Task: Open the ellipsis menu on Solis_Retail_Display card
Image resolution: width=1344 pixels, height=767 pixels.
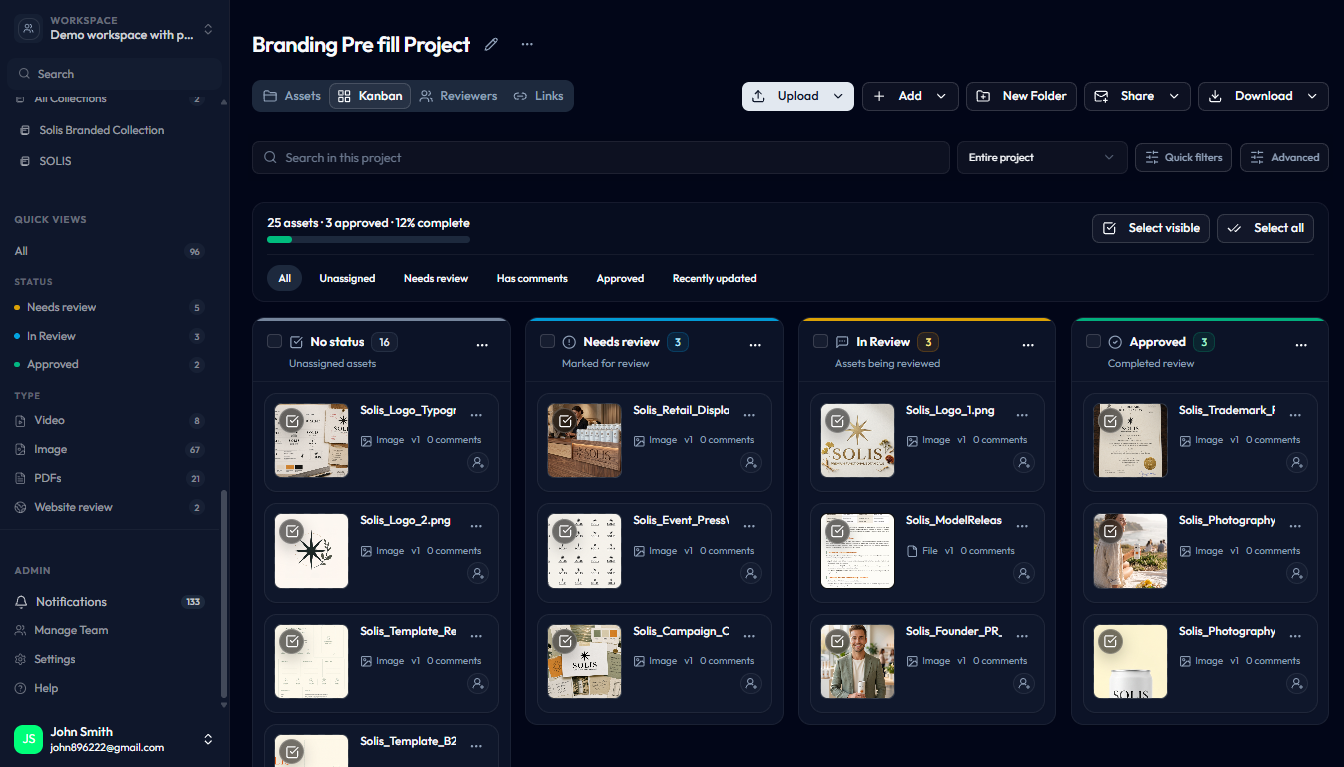Action: (x=749, y=414)
